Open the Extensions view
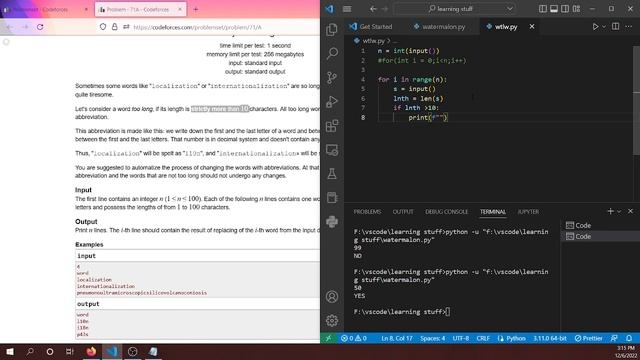The height and width of the screenshot is (360, 640). (332, 126)
